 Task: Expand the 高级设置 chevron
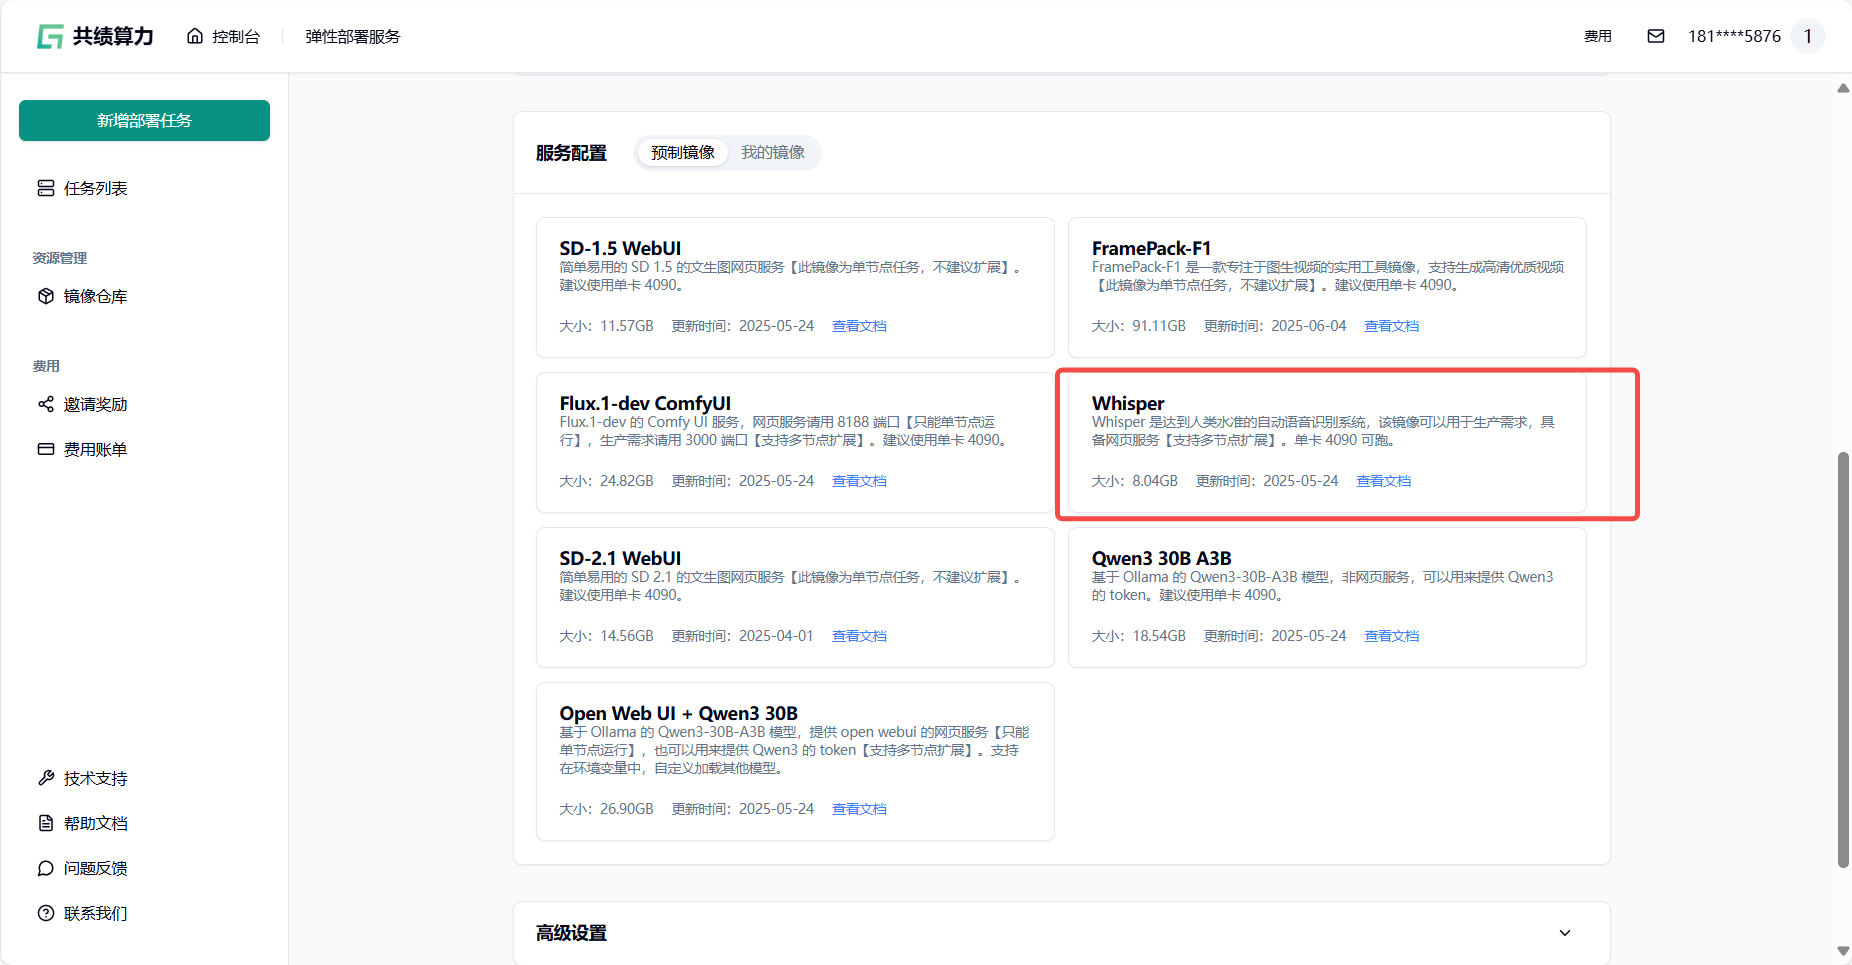tap(1565, 933)
